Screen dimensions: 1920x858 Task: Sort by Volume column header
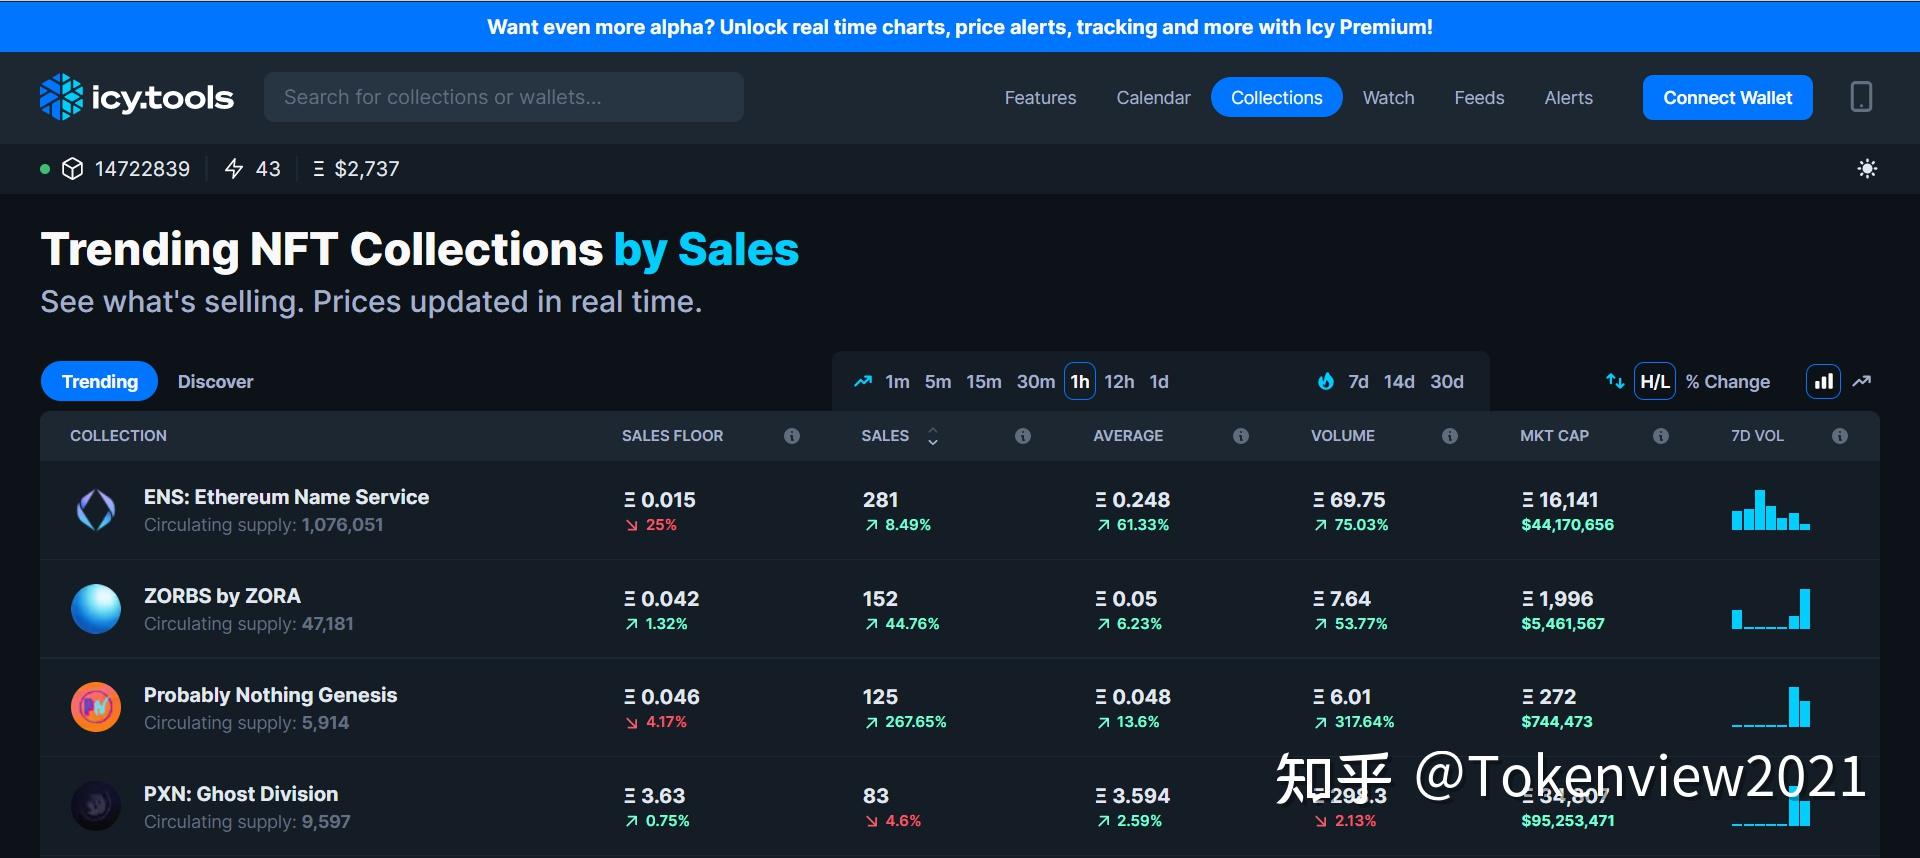click(1343, 436)
